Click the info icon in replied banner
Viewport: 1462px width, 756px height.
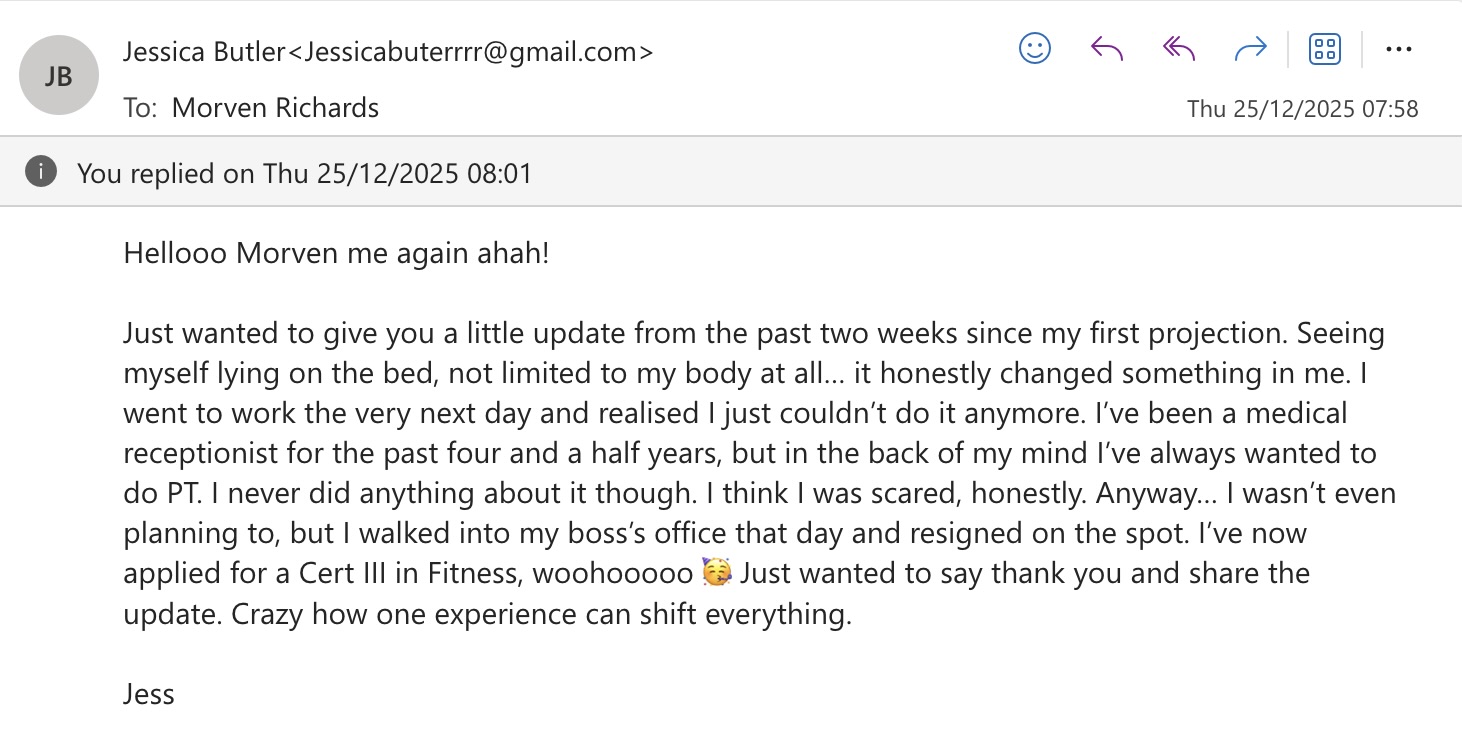40,172
